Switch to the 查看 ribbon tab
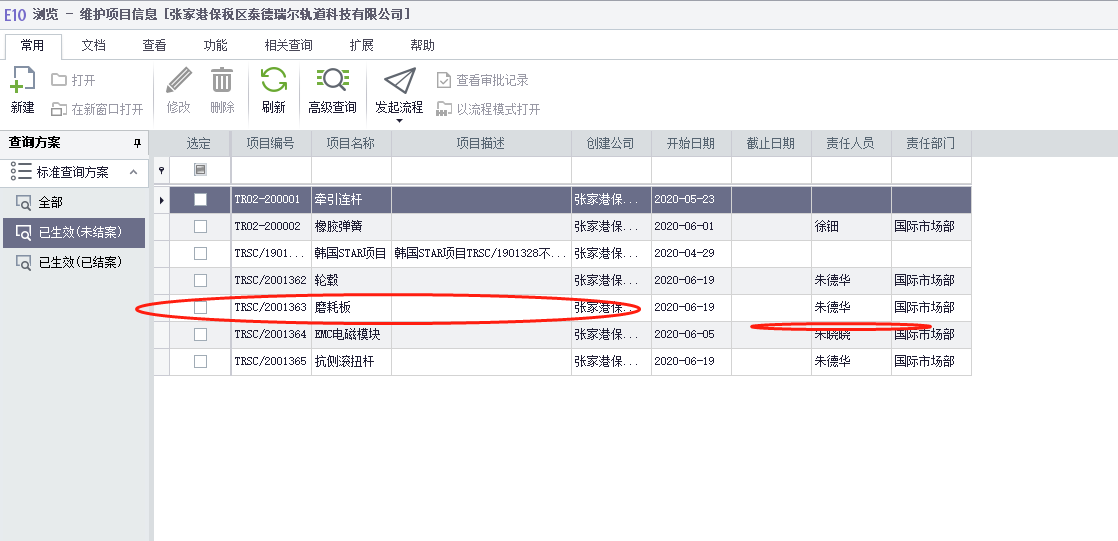This screenshot has width=1118, height=541. (154, 46)
